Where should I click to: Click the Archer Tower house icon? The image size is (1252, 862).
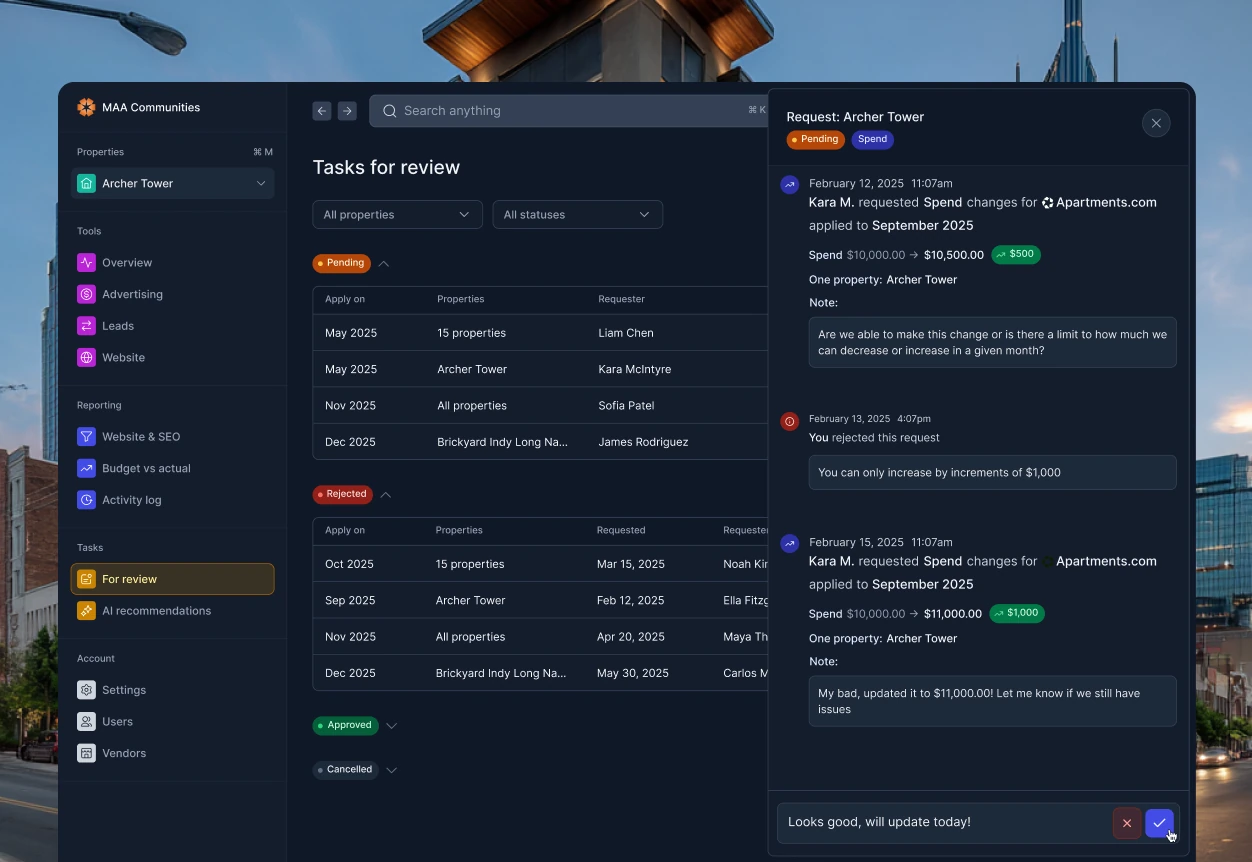[x=86, y=183]
